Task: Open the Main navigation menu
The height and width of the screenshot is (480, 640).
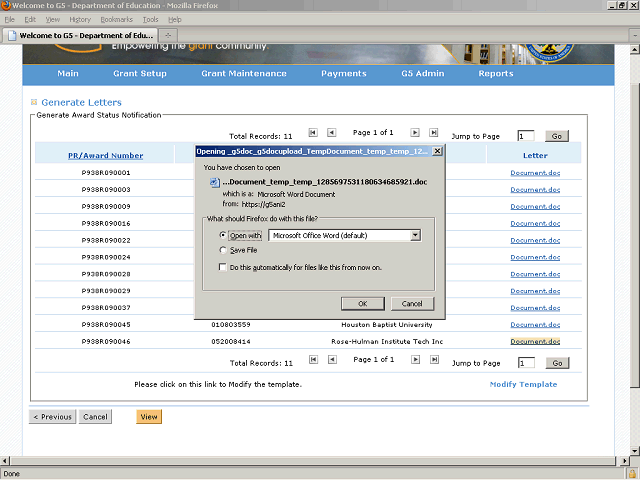Action: [68, 73]
